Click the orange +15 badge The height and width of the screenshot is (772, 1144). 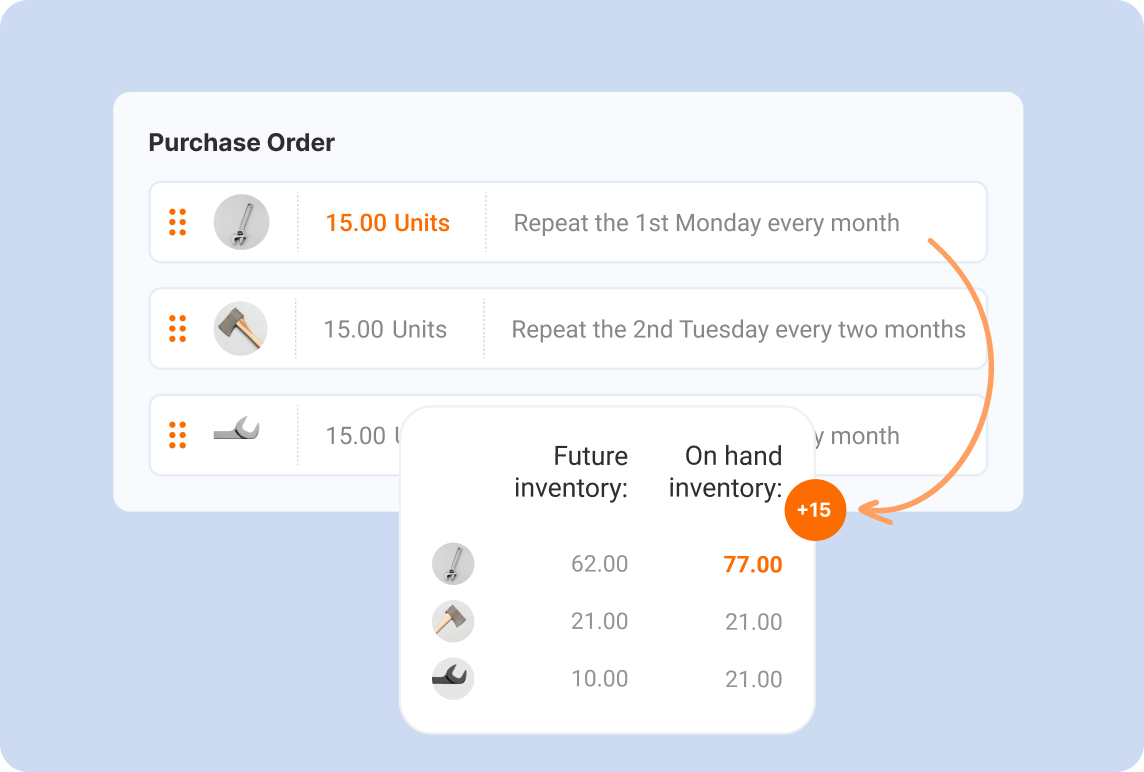pos(815,510)
